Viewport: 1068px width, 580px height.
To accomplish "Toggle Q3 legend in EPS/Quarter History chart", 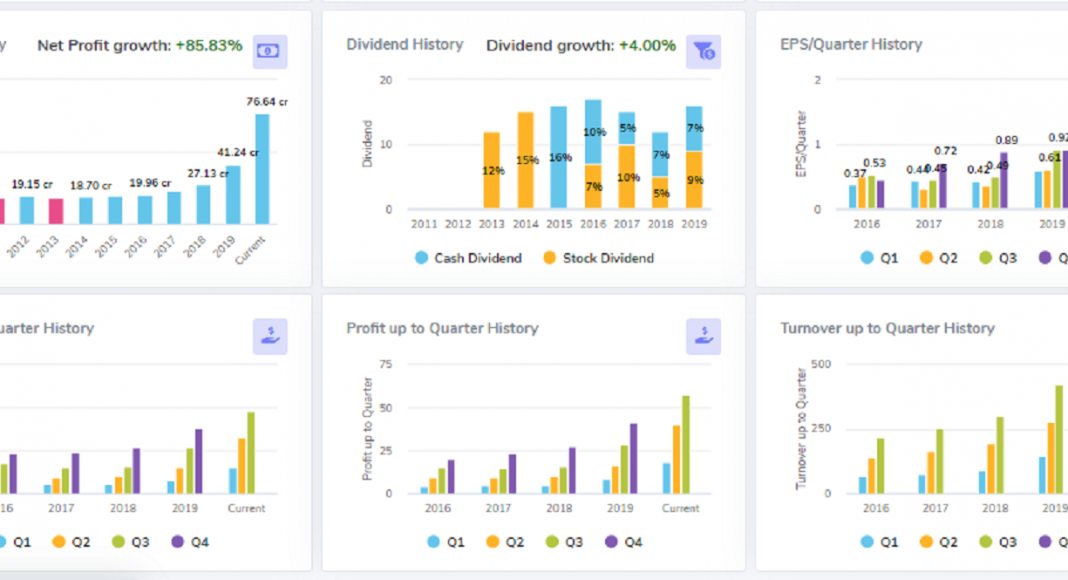I will [997, 258].
